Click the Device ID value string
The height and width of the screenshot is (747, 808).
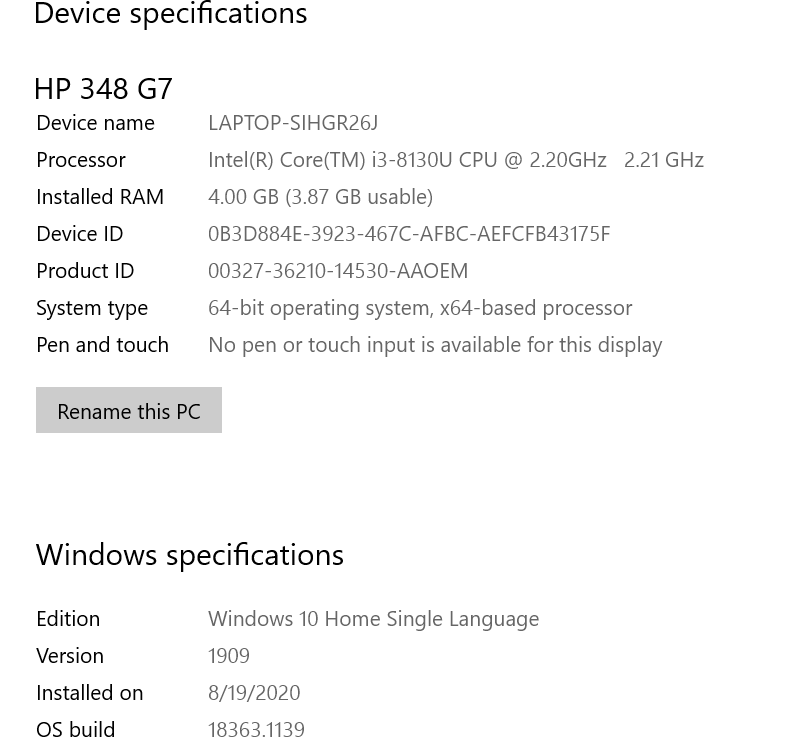point(409,234)
